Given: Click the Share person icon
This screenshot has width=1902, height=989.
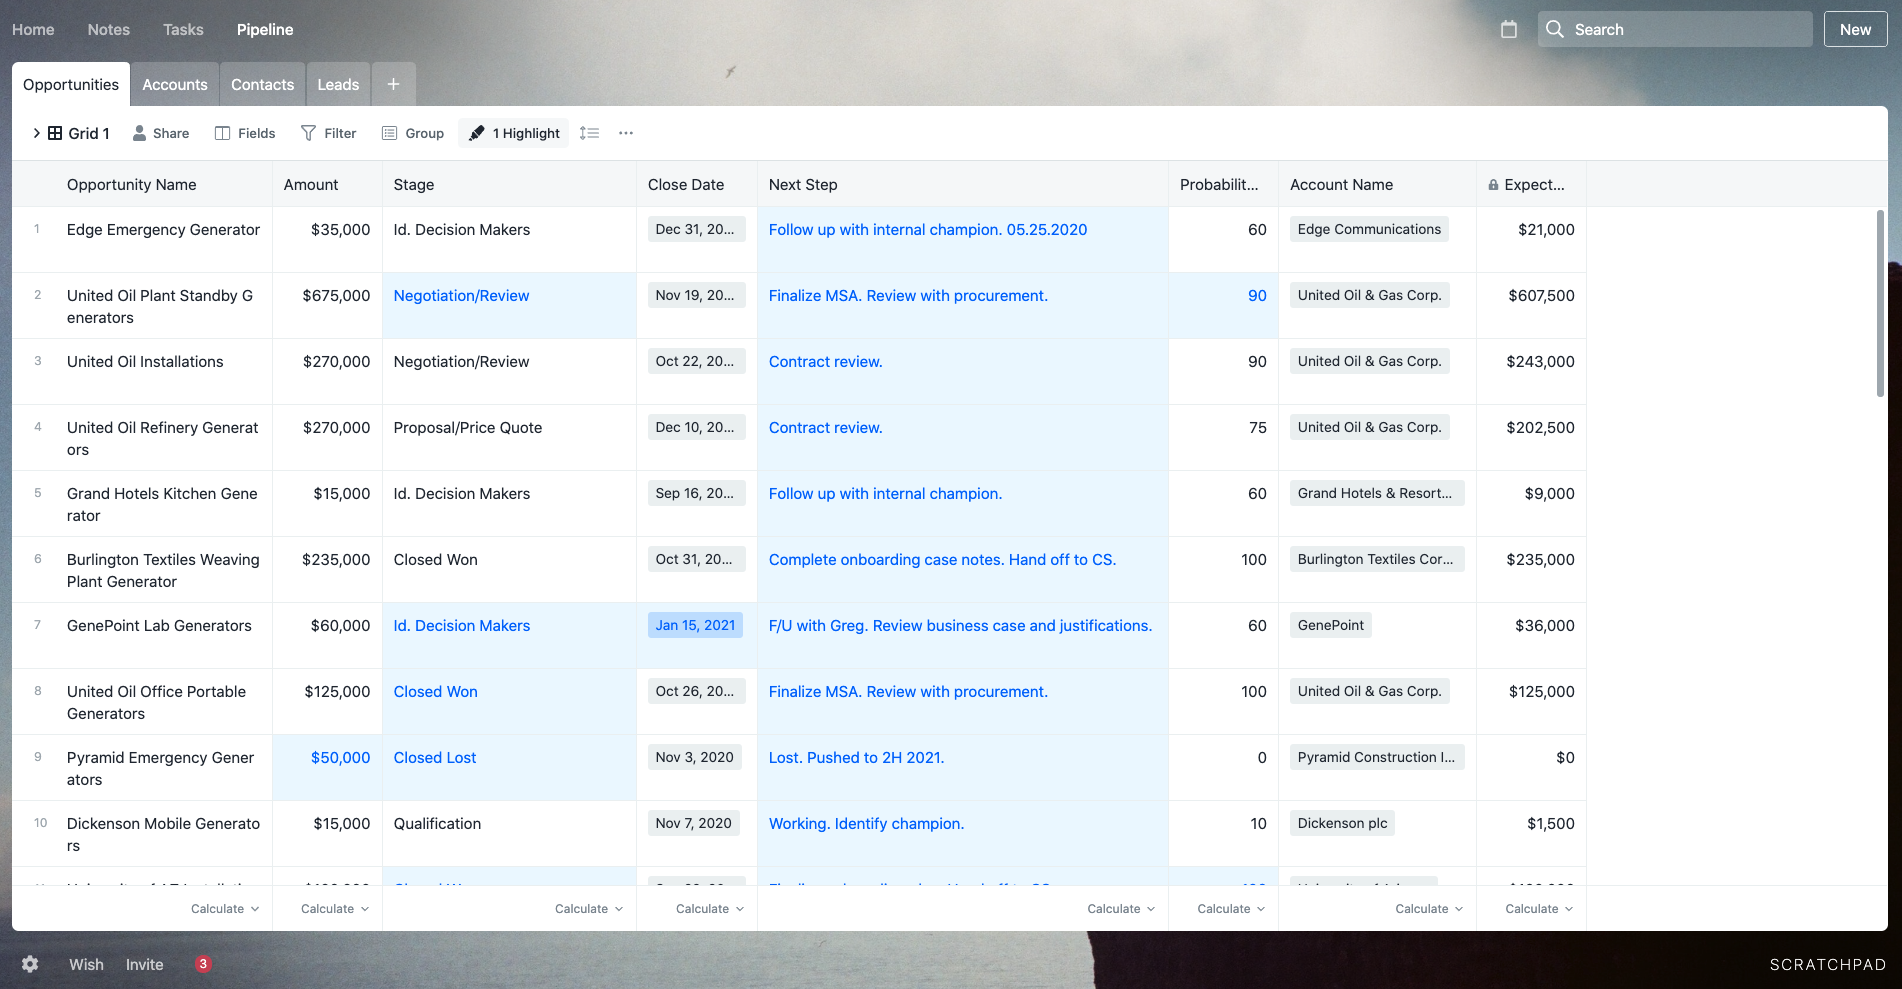Looking at the screenshot, I should (x=140, y=133).
